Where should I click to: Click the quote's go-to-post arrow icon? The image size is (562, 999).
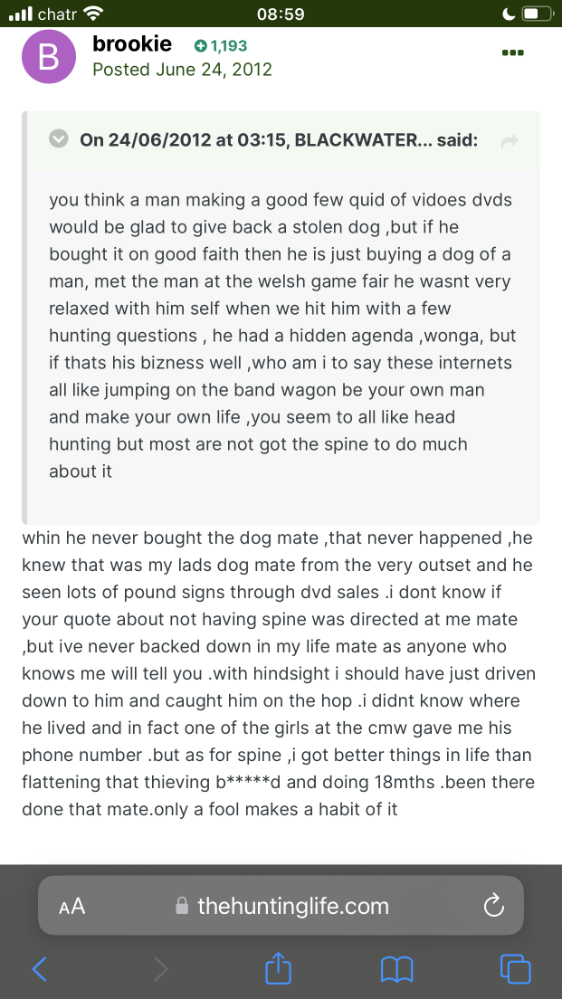click(510, 143)
